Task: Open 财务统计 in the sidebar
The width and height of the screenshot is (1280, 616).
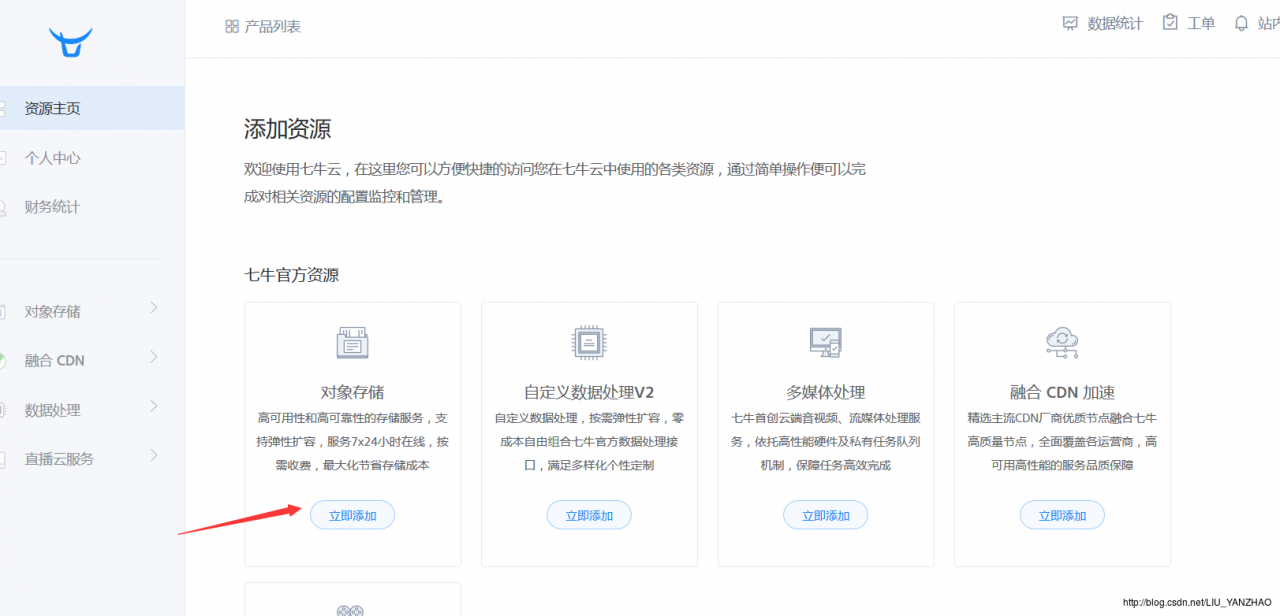Action: point(52,207)
